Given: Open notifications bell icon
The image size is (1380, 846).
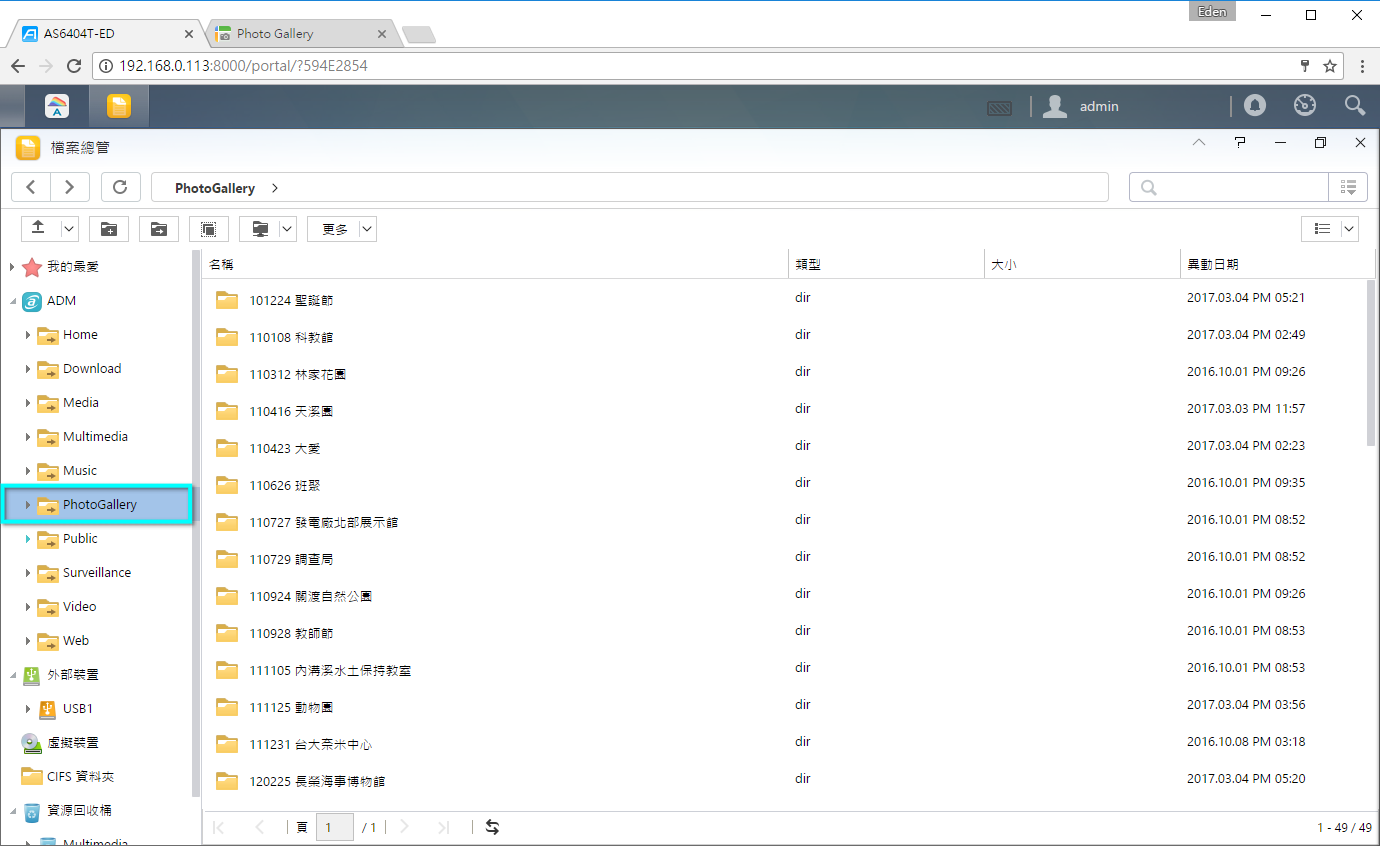Looking at the screenshot, I should 1254,105.
